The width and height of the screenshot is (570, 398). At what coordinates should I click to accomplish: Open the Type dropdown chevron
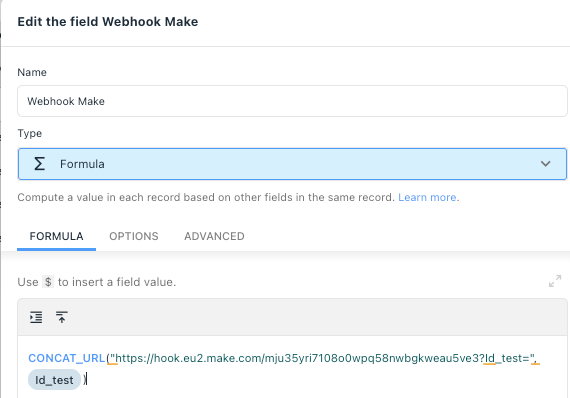[545, 164]
